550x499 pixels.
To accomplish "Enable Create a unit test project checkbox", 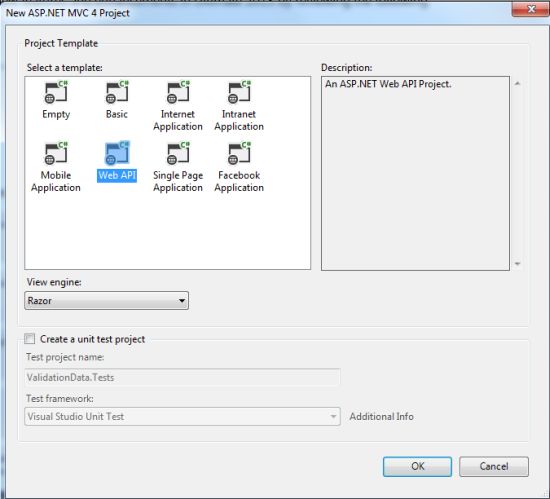I will [x=29, y=339].
